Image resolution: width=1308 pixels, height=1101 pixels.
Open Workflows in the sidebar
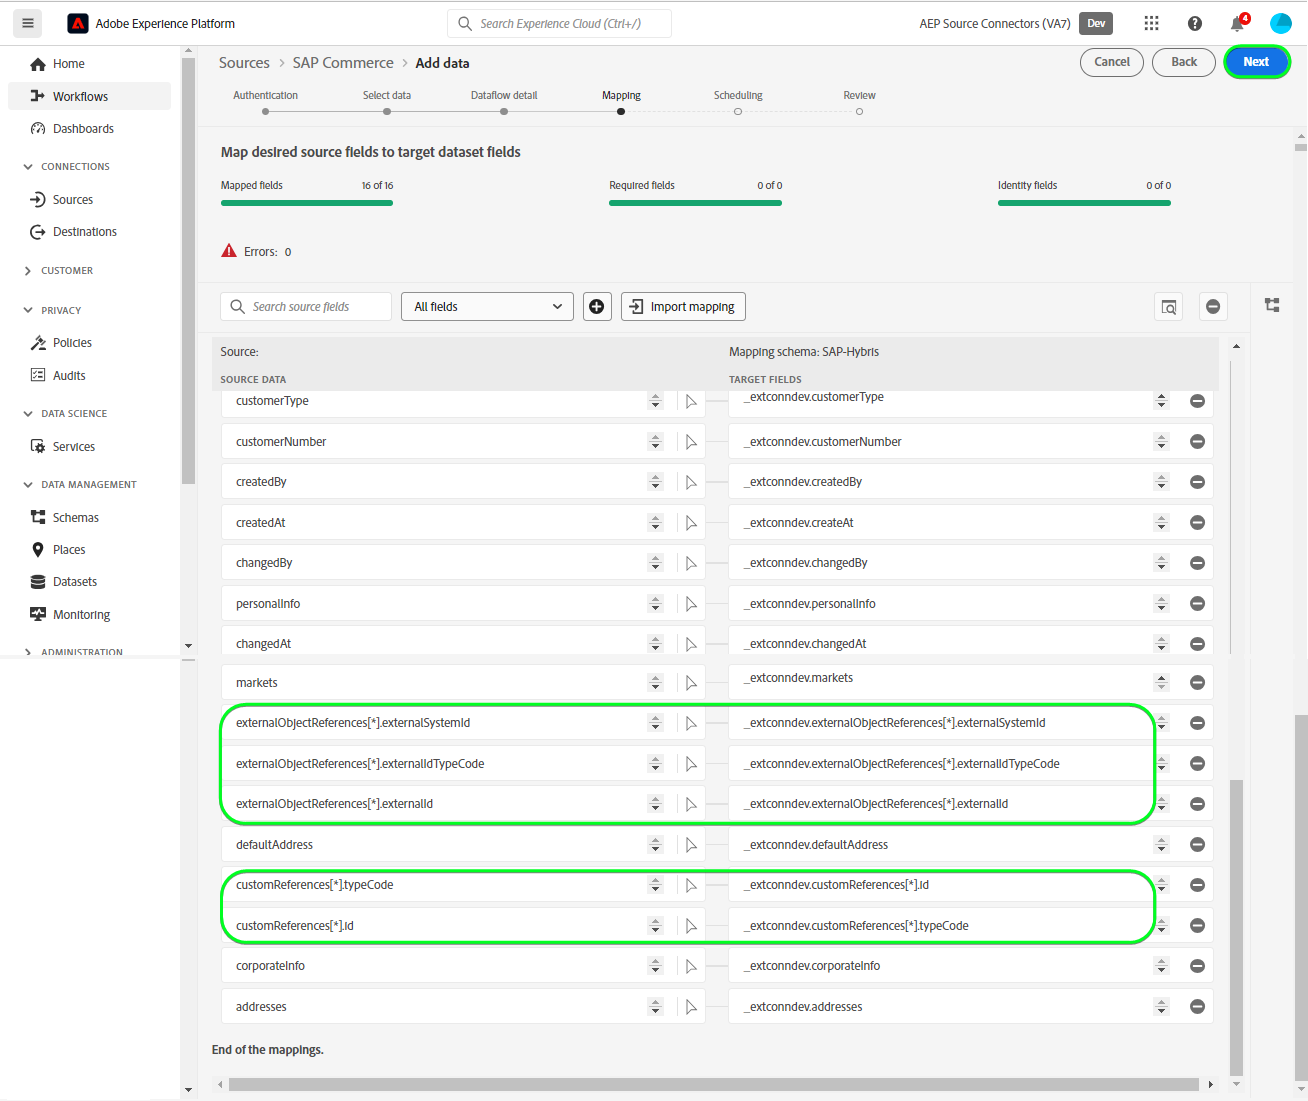(89, 96)
